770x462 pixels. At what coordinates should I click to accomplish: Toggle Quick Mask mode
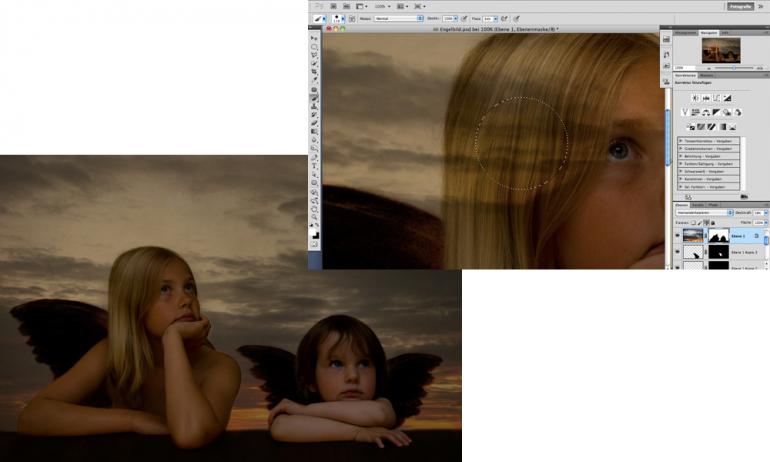(314, 244)
